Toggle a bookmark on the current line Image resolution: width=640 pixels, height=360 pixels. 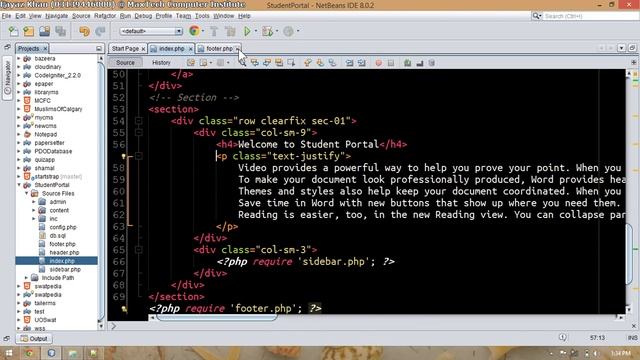[x=332, y=63]
